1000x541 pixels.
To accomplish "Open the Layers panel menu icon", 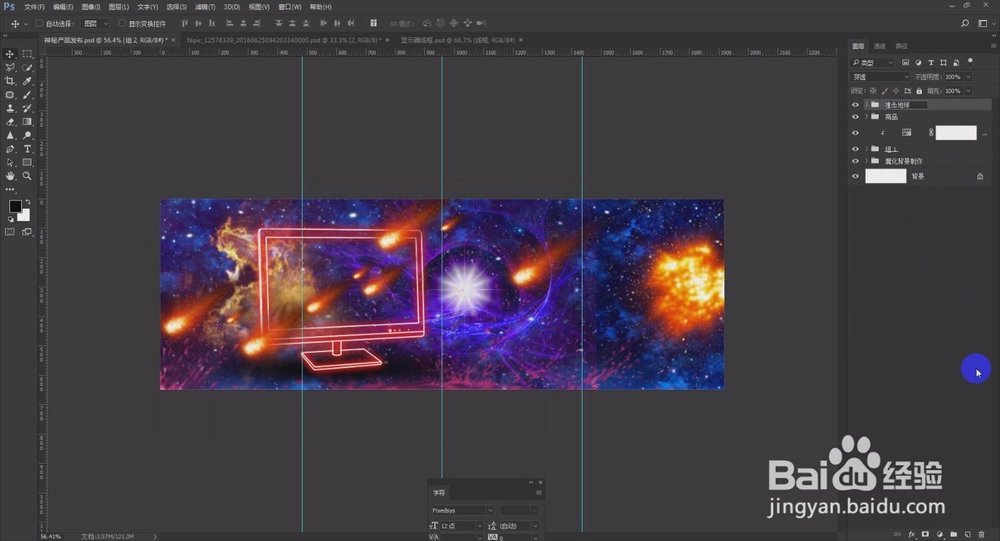I will pos(993,46).
